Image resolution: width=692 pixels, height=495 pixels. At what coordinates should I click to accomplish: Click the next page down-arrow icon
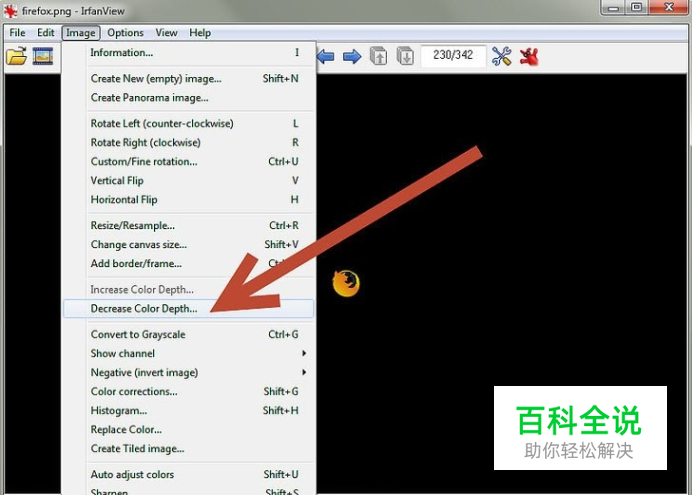click(405, 56)
